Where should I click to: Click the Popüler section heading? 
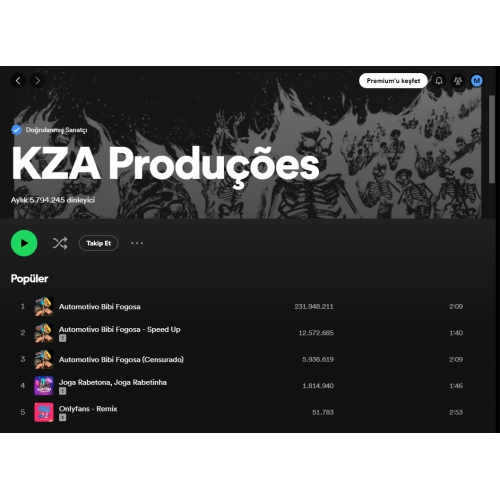click(x=29, y=278)
